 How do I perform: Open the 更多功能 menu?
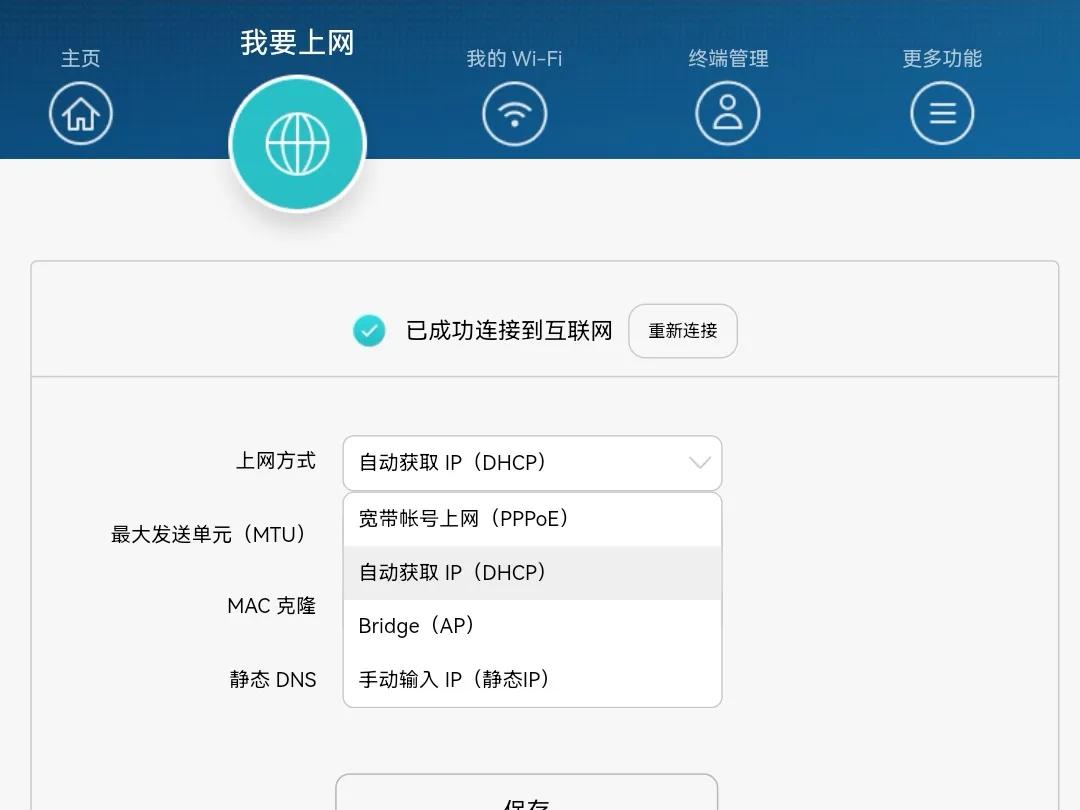pyautogui.click(x=941, y=58)
